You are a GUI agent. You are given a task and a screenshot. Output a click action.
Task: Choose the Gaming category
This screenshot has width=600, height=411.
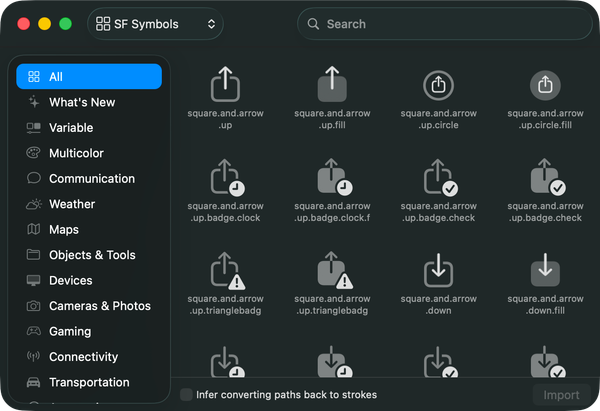tap(89, 331)
